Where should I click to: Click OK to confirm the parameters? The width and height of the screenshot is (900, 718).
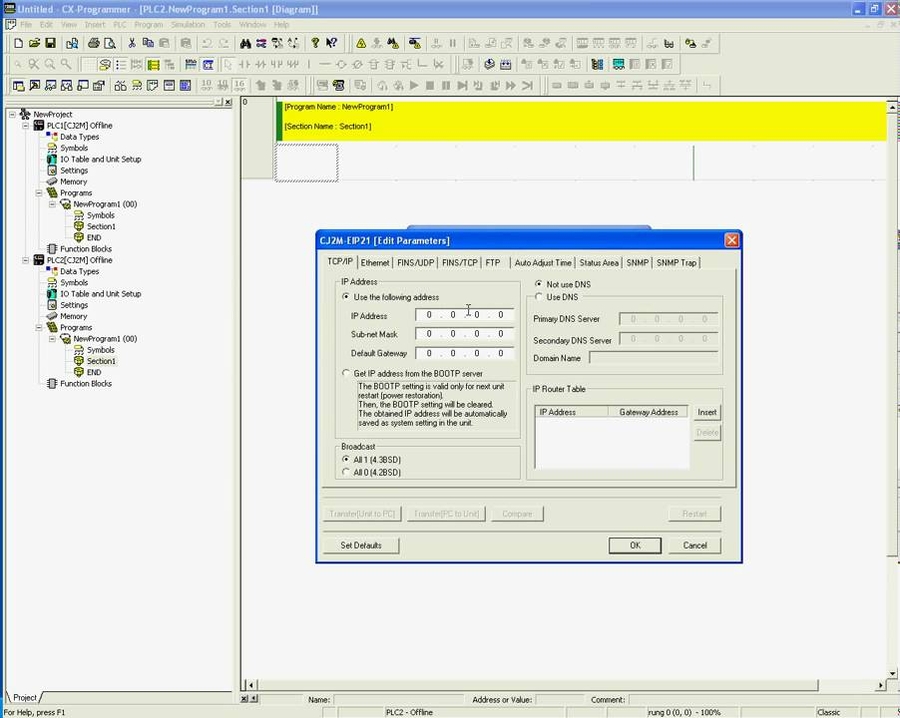pos(634,545)
